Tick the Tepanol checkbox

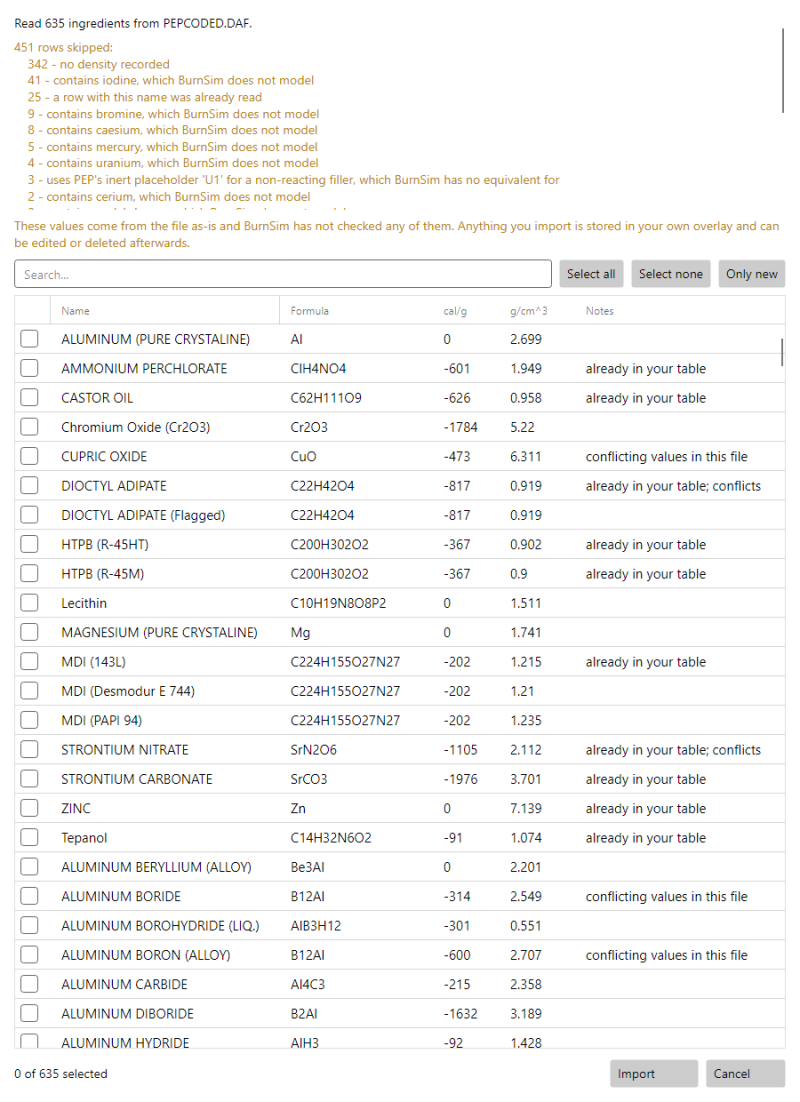29,838
